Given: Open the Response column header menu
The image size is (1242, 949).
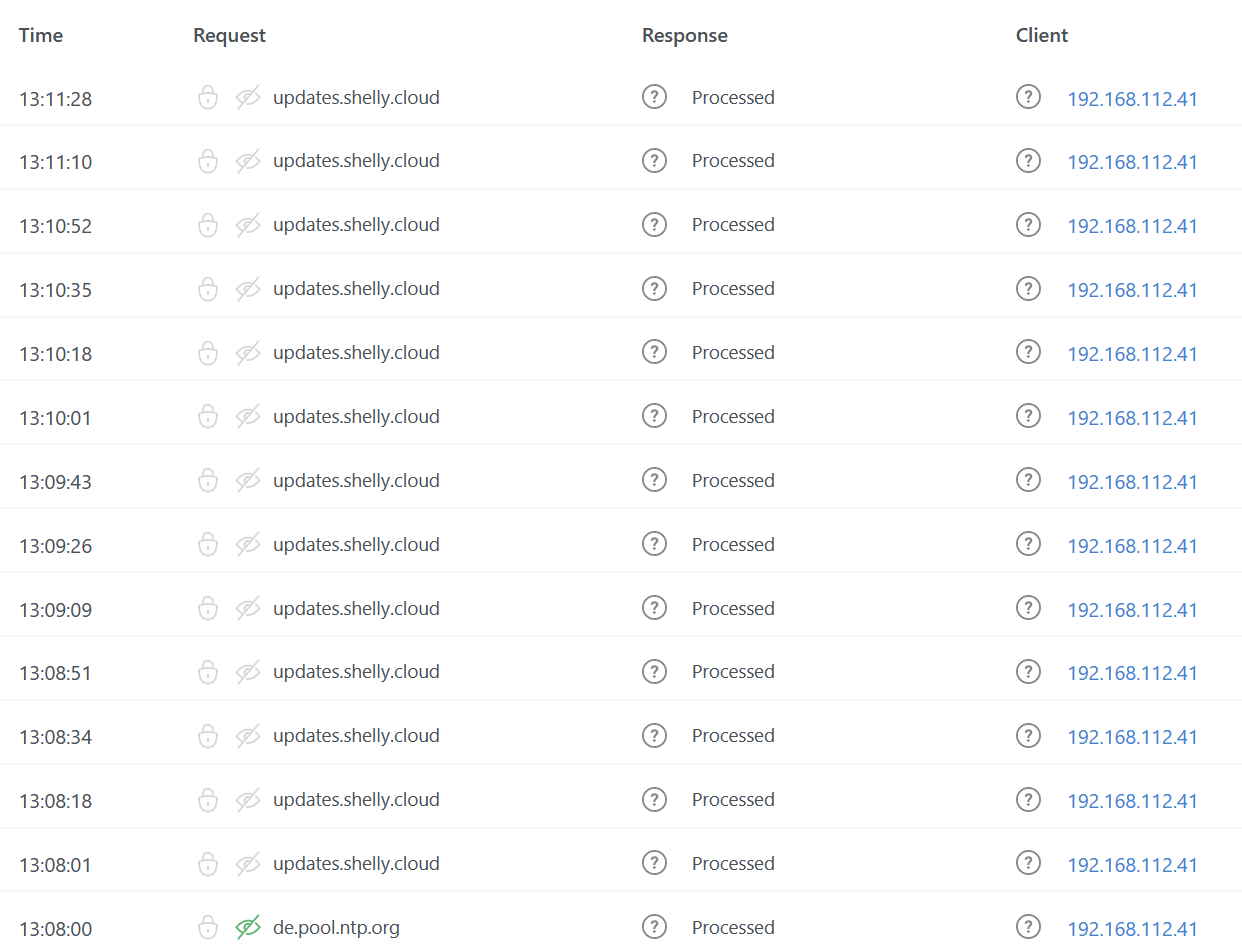Looking at the screenshot, I should pyautogui.click(x=684, y=35).
